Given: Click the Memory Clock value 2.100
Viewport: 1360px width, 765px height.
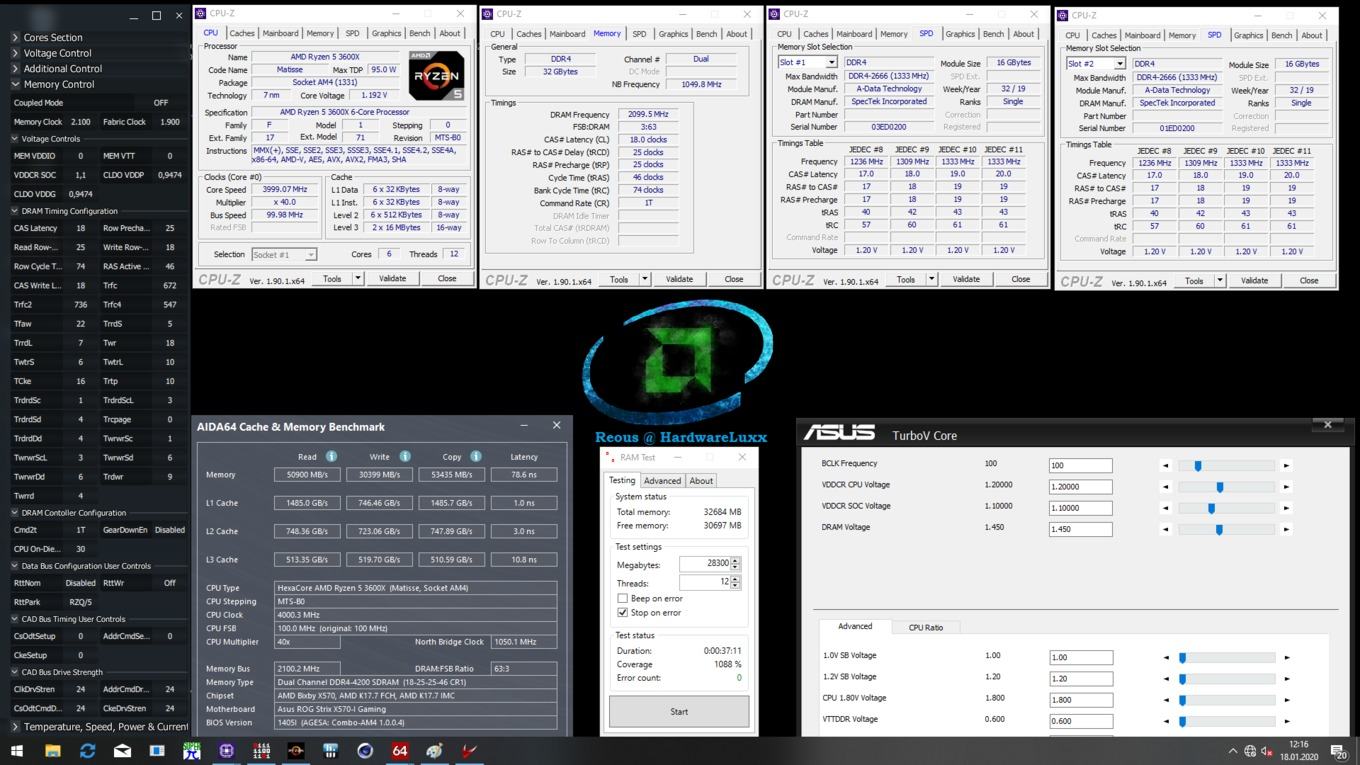Looking at the screenshot, I should click(x=81, y=122).
